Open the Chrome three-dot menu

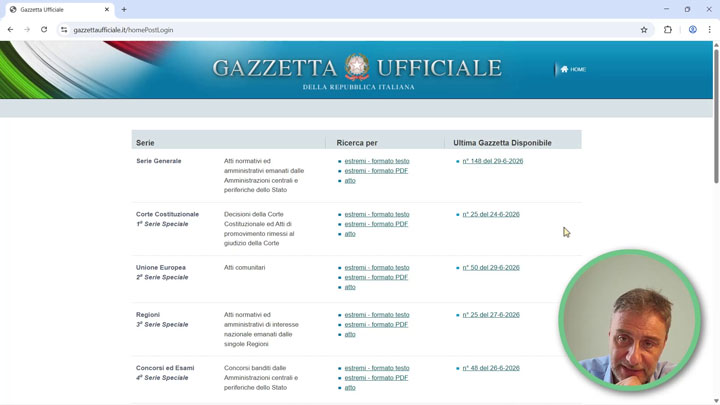coord(709,29)
